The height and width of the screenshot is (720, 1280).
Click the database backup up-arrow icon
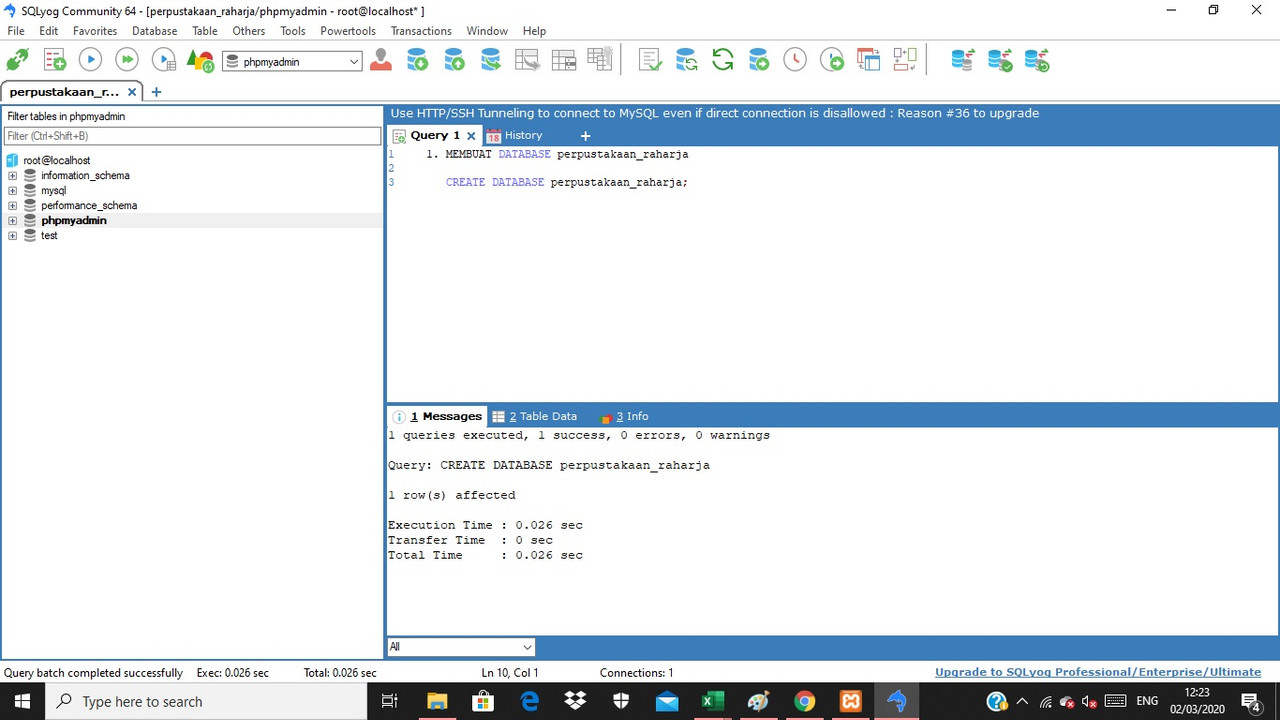pos(454,60)
